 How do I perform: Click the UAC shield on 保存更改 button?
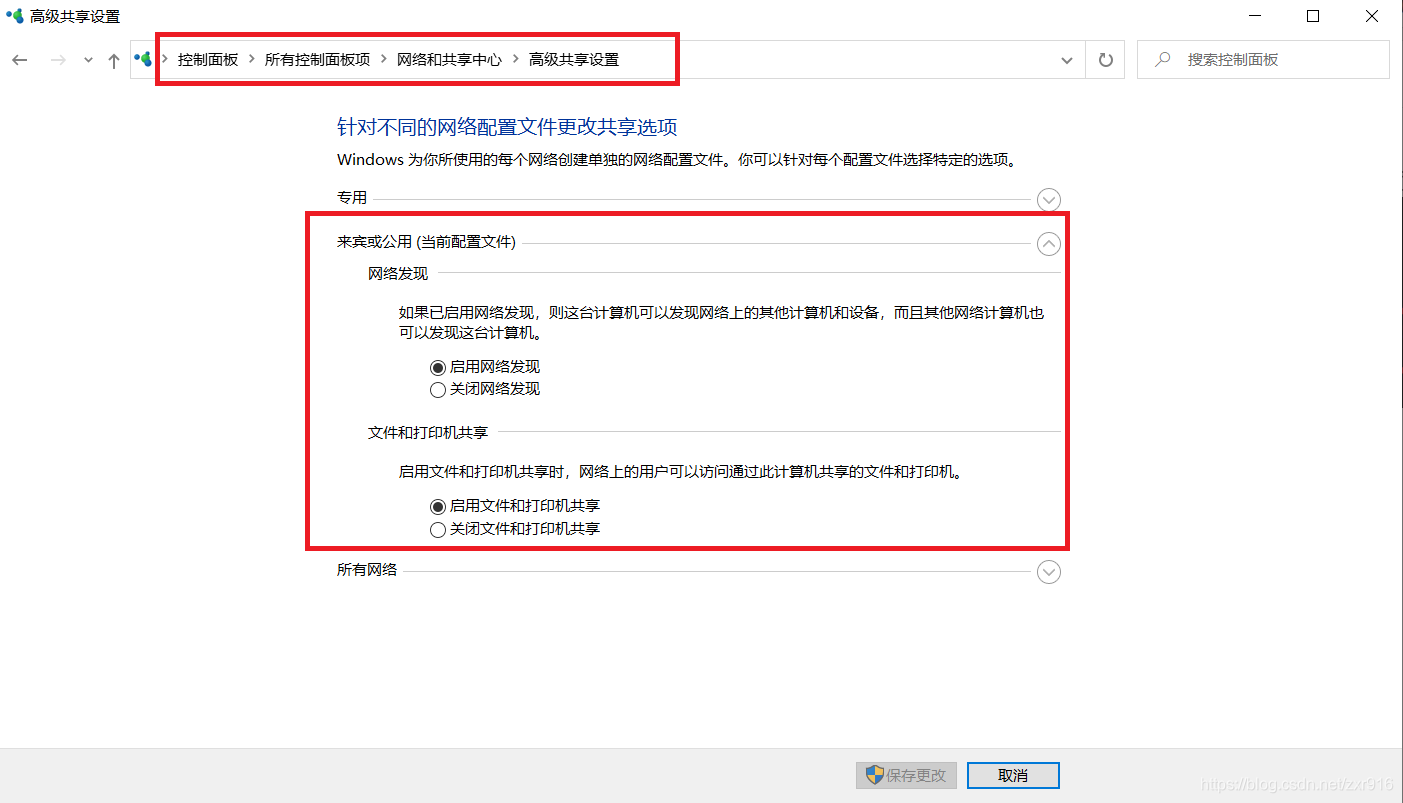tap(872, 775)
